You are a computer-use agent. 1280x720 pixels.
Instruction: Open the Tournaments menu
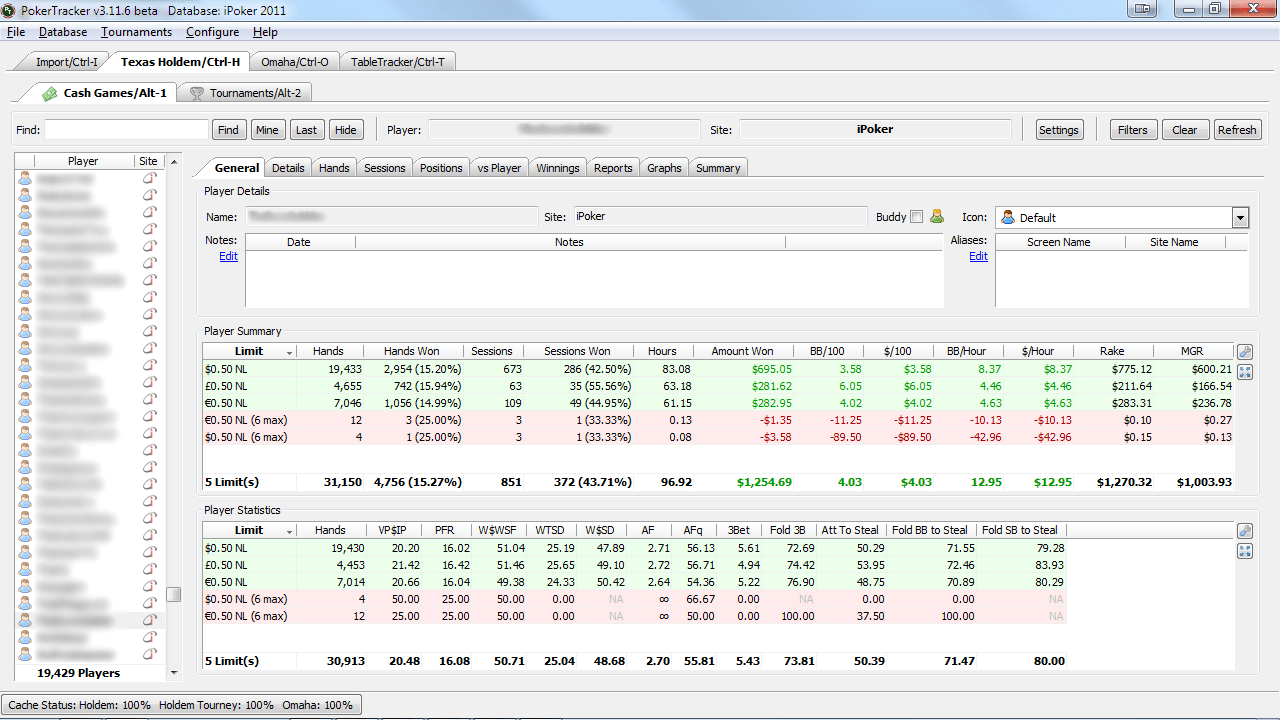[136, 32]
